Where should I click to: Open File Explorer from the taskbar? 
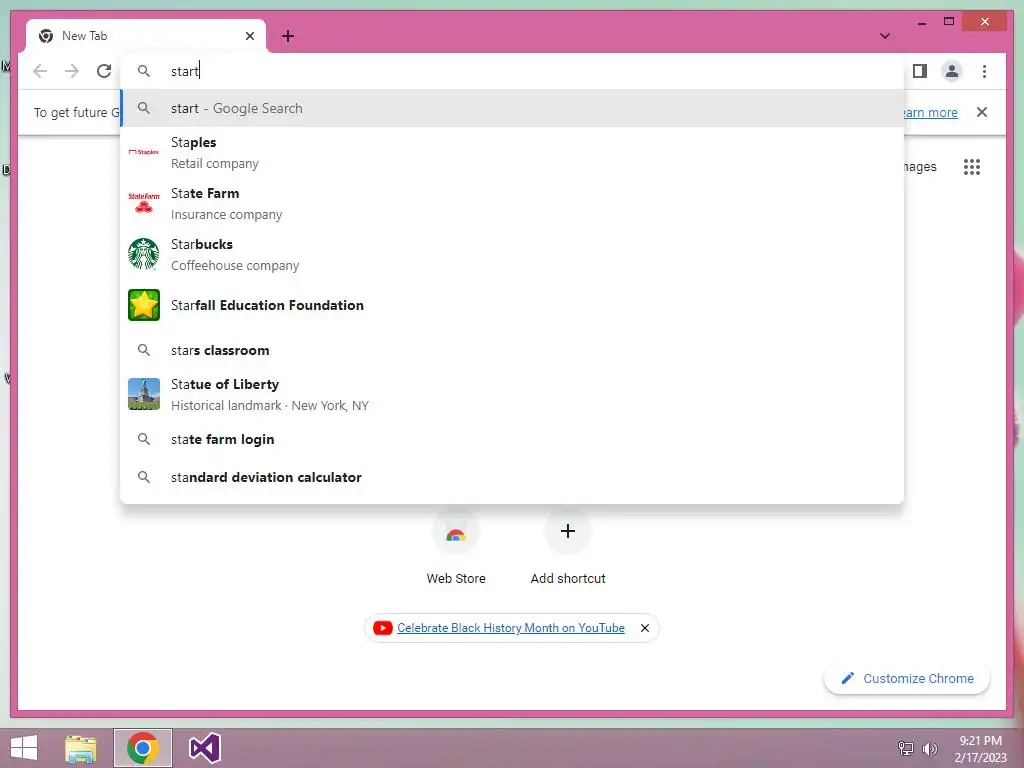(x=81, y=748)
